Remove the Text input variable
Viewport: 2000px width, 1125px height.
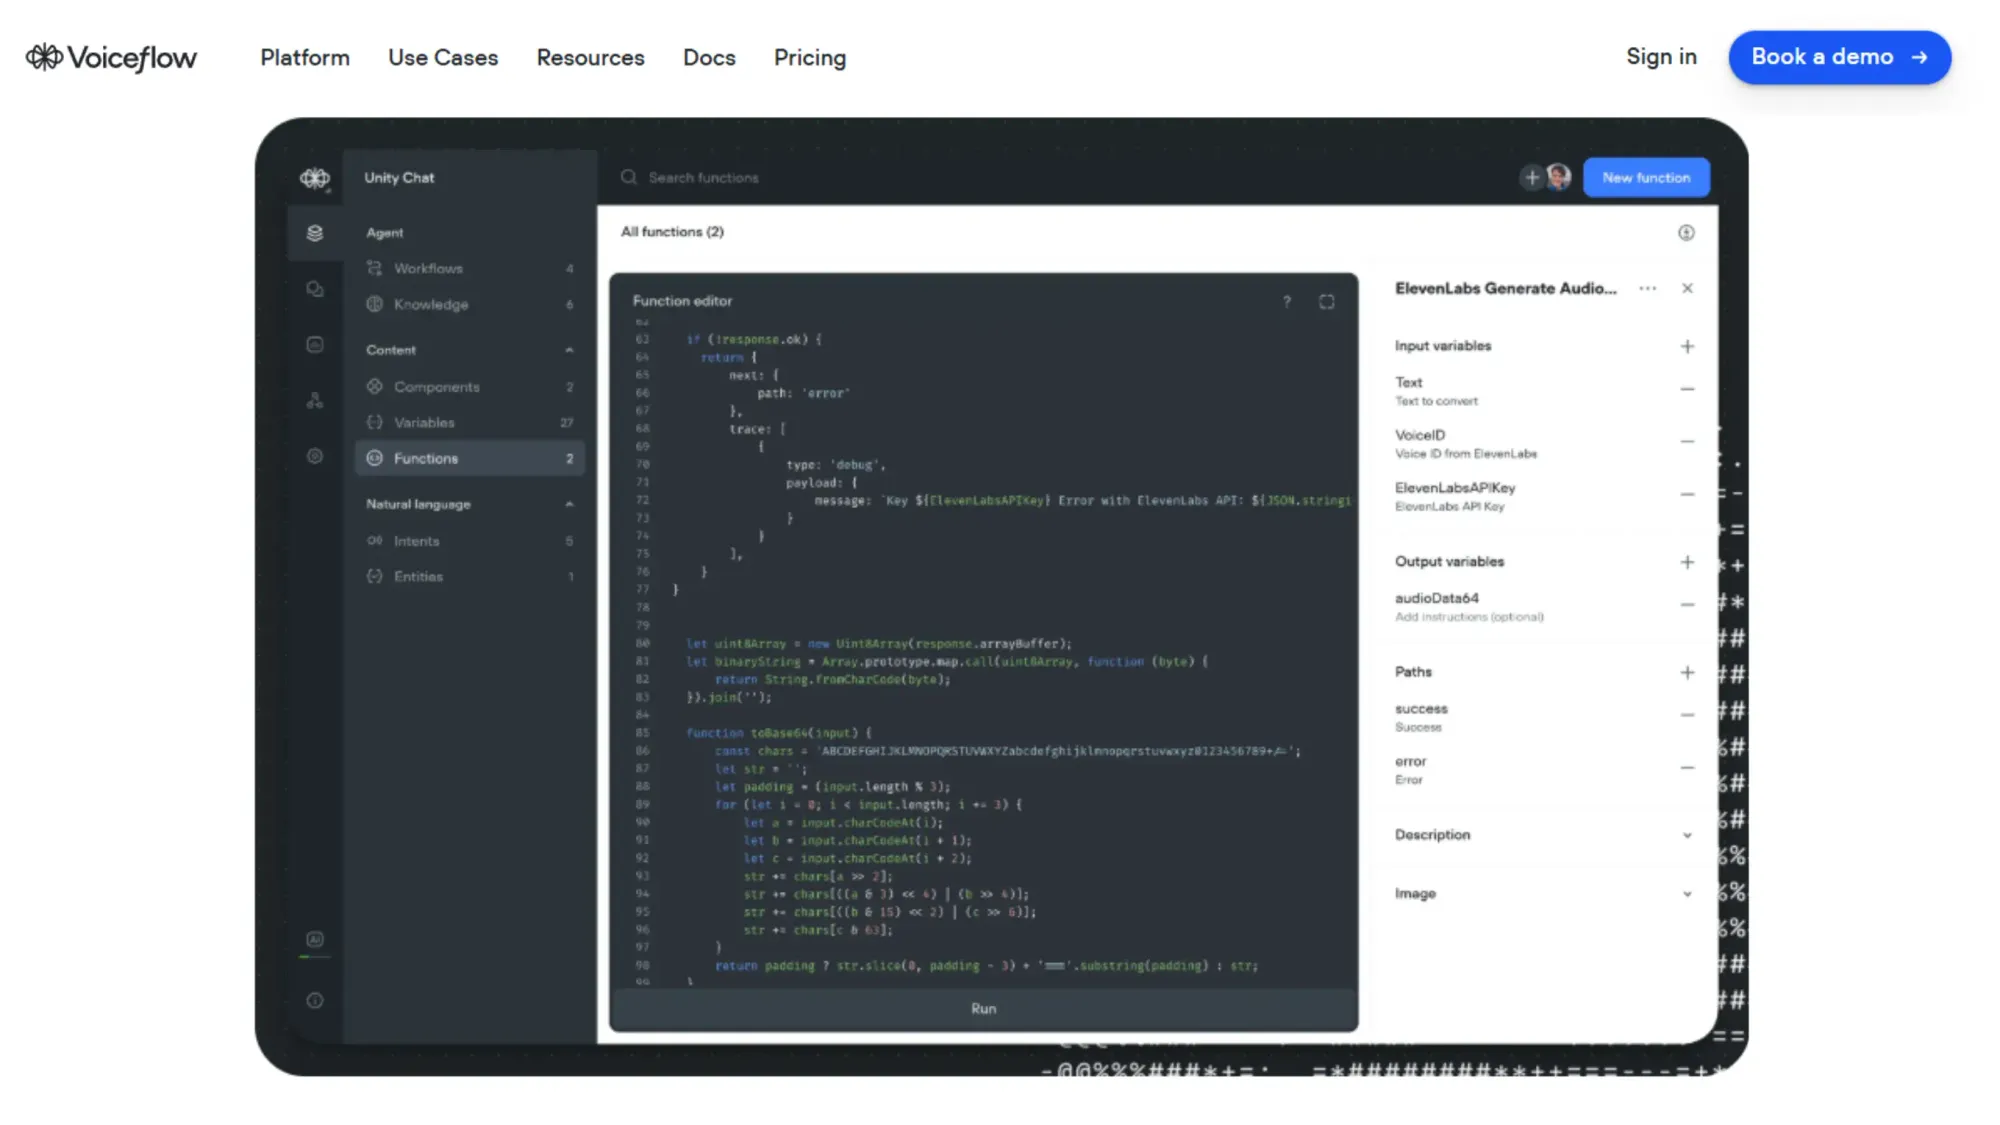point(1688,389)
